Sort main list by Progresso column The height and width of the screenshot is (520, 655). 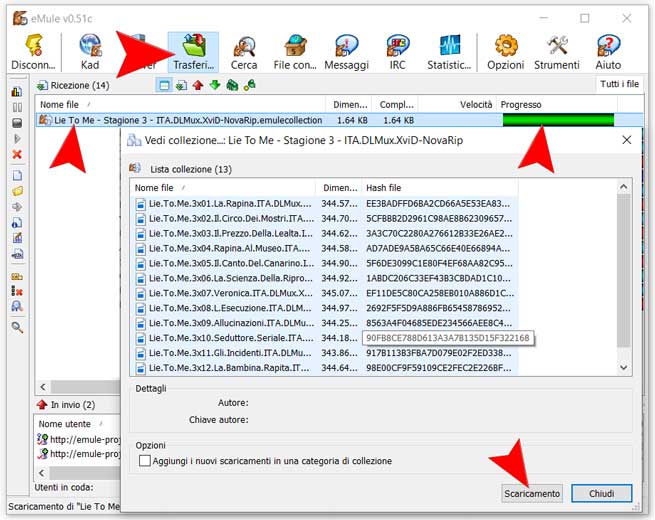coord(557,104)
